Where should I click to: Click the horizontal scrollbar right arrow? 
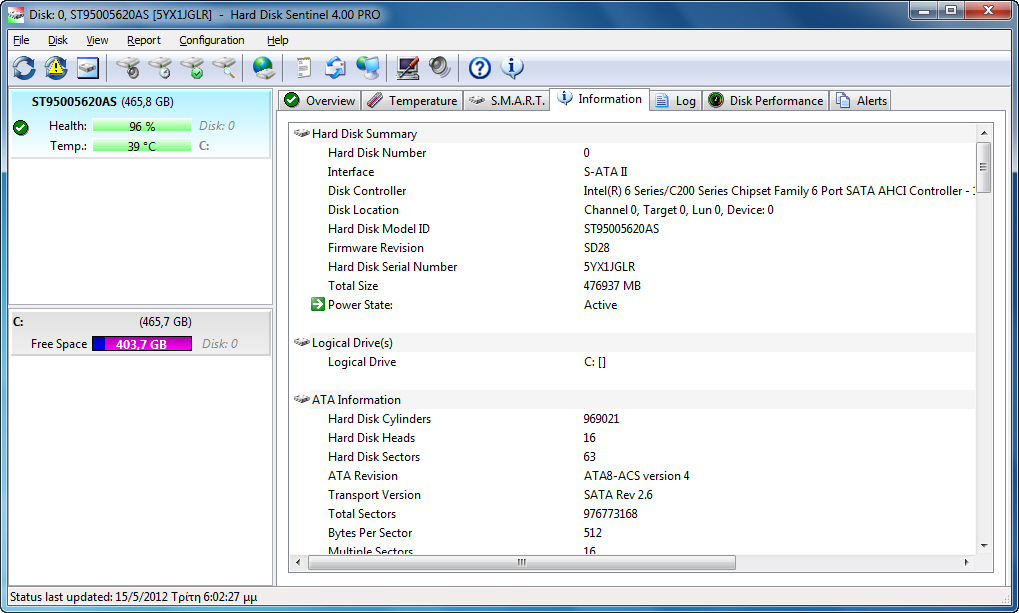coord(966,562)
